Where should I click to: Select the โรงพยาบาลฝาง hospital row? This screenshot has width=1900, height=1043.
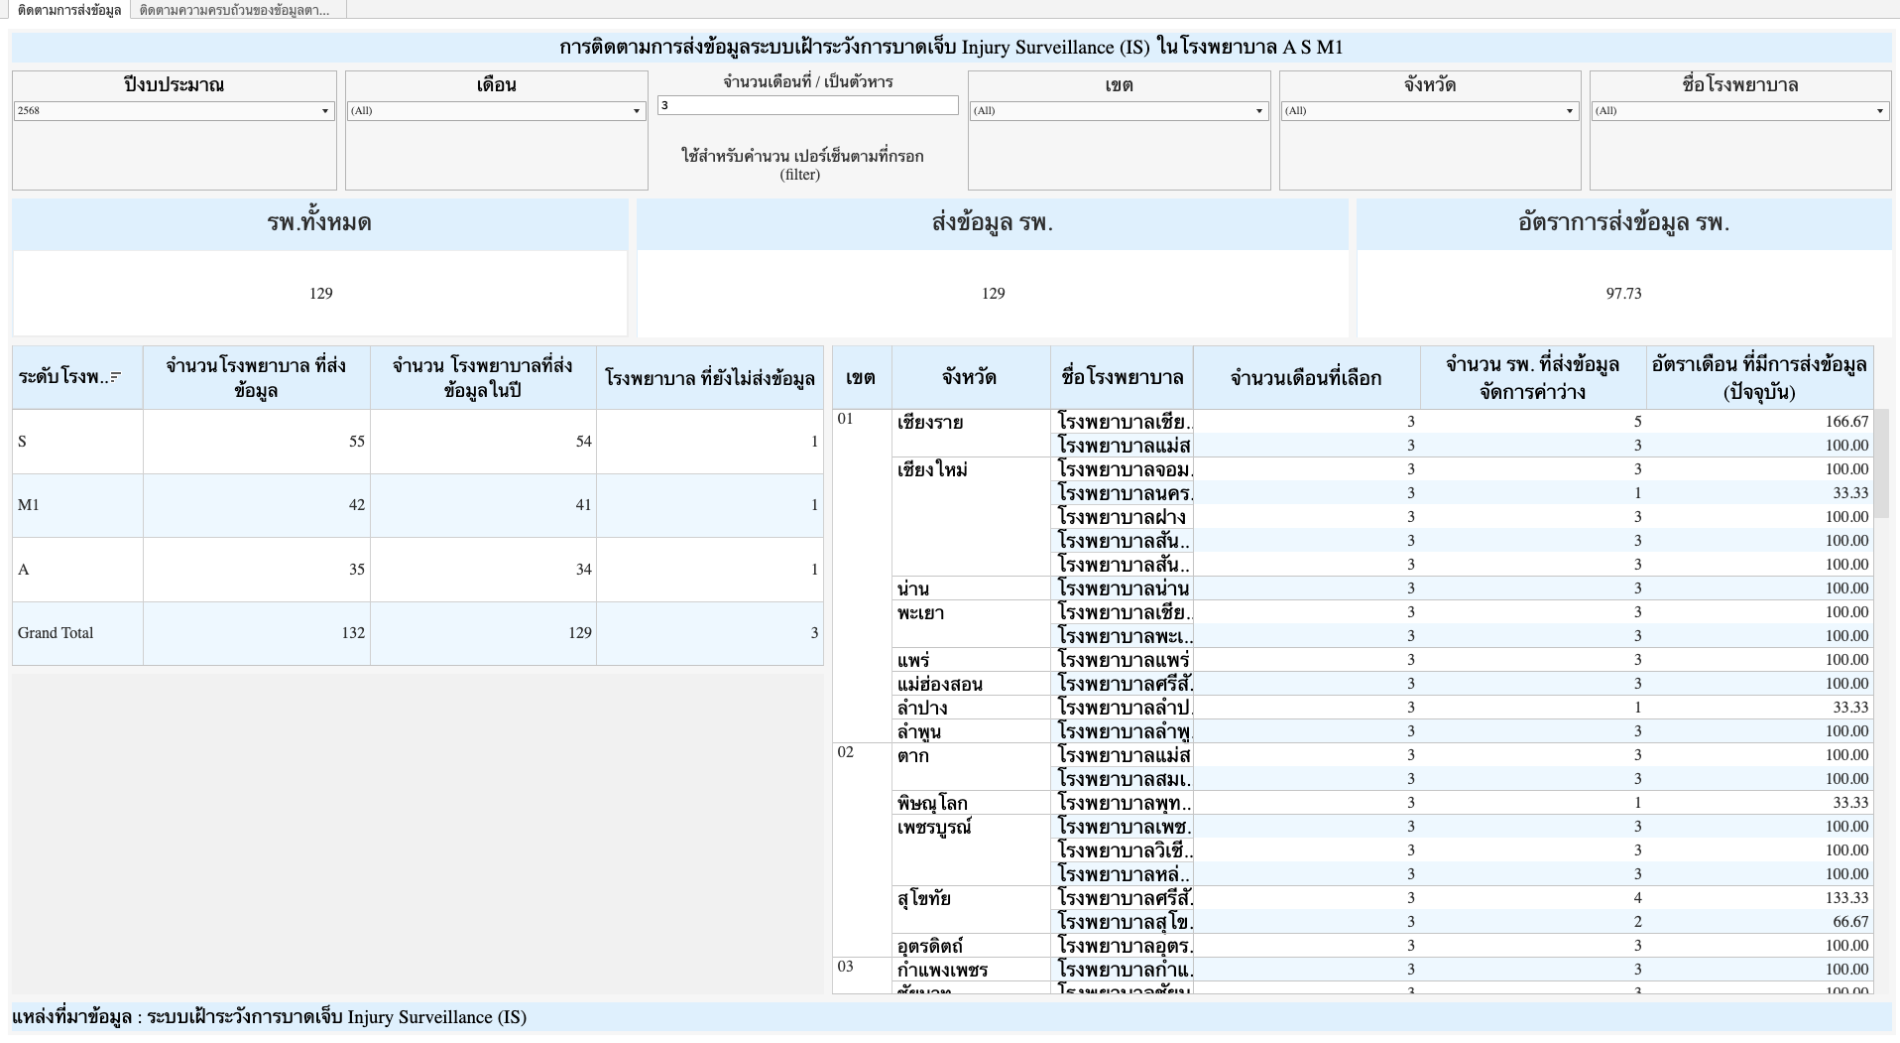pyautogui.click(x=1122, y=517)
